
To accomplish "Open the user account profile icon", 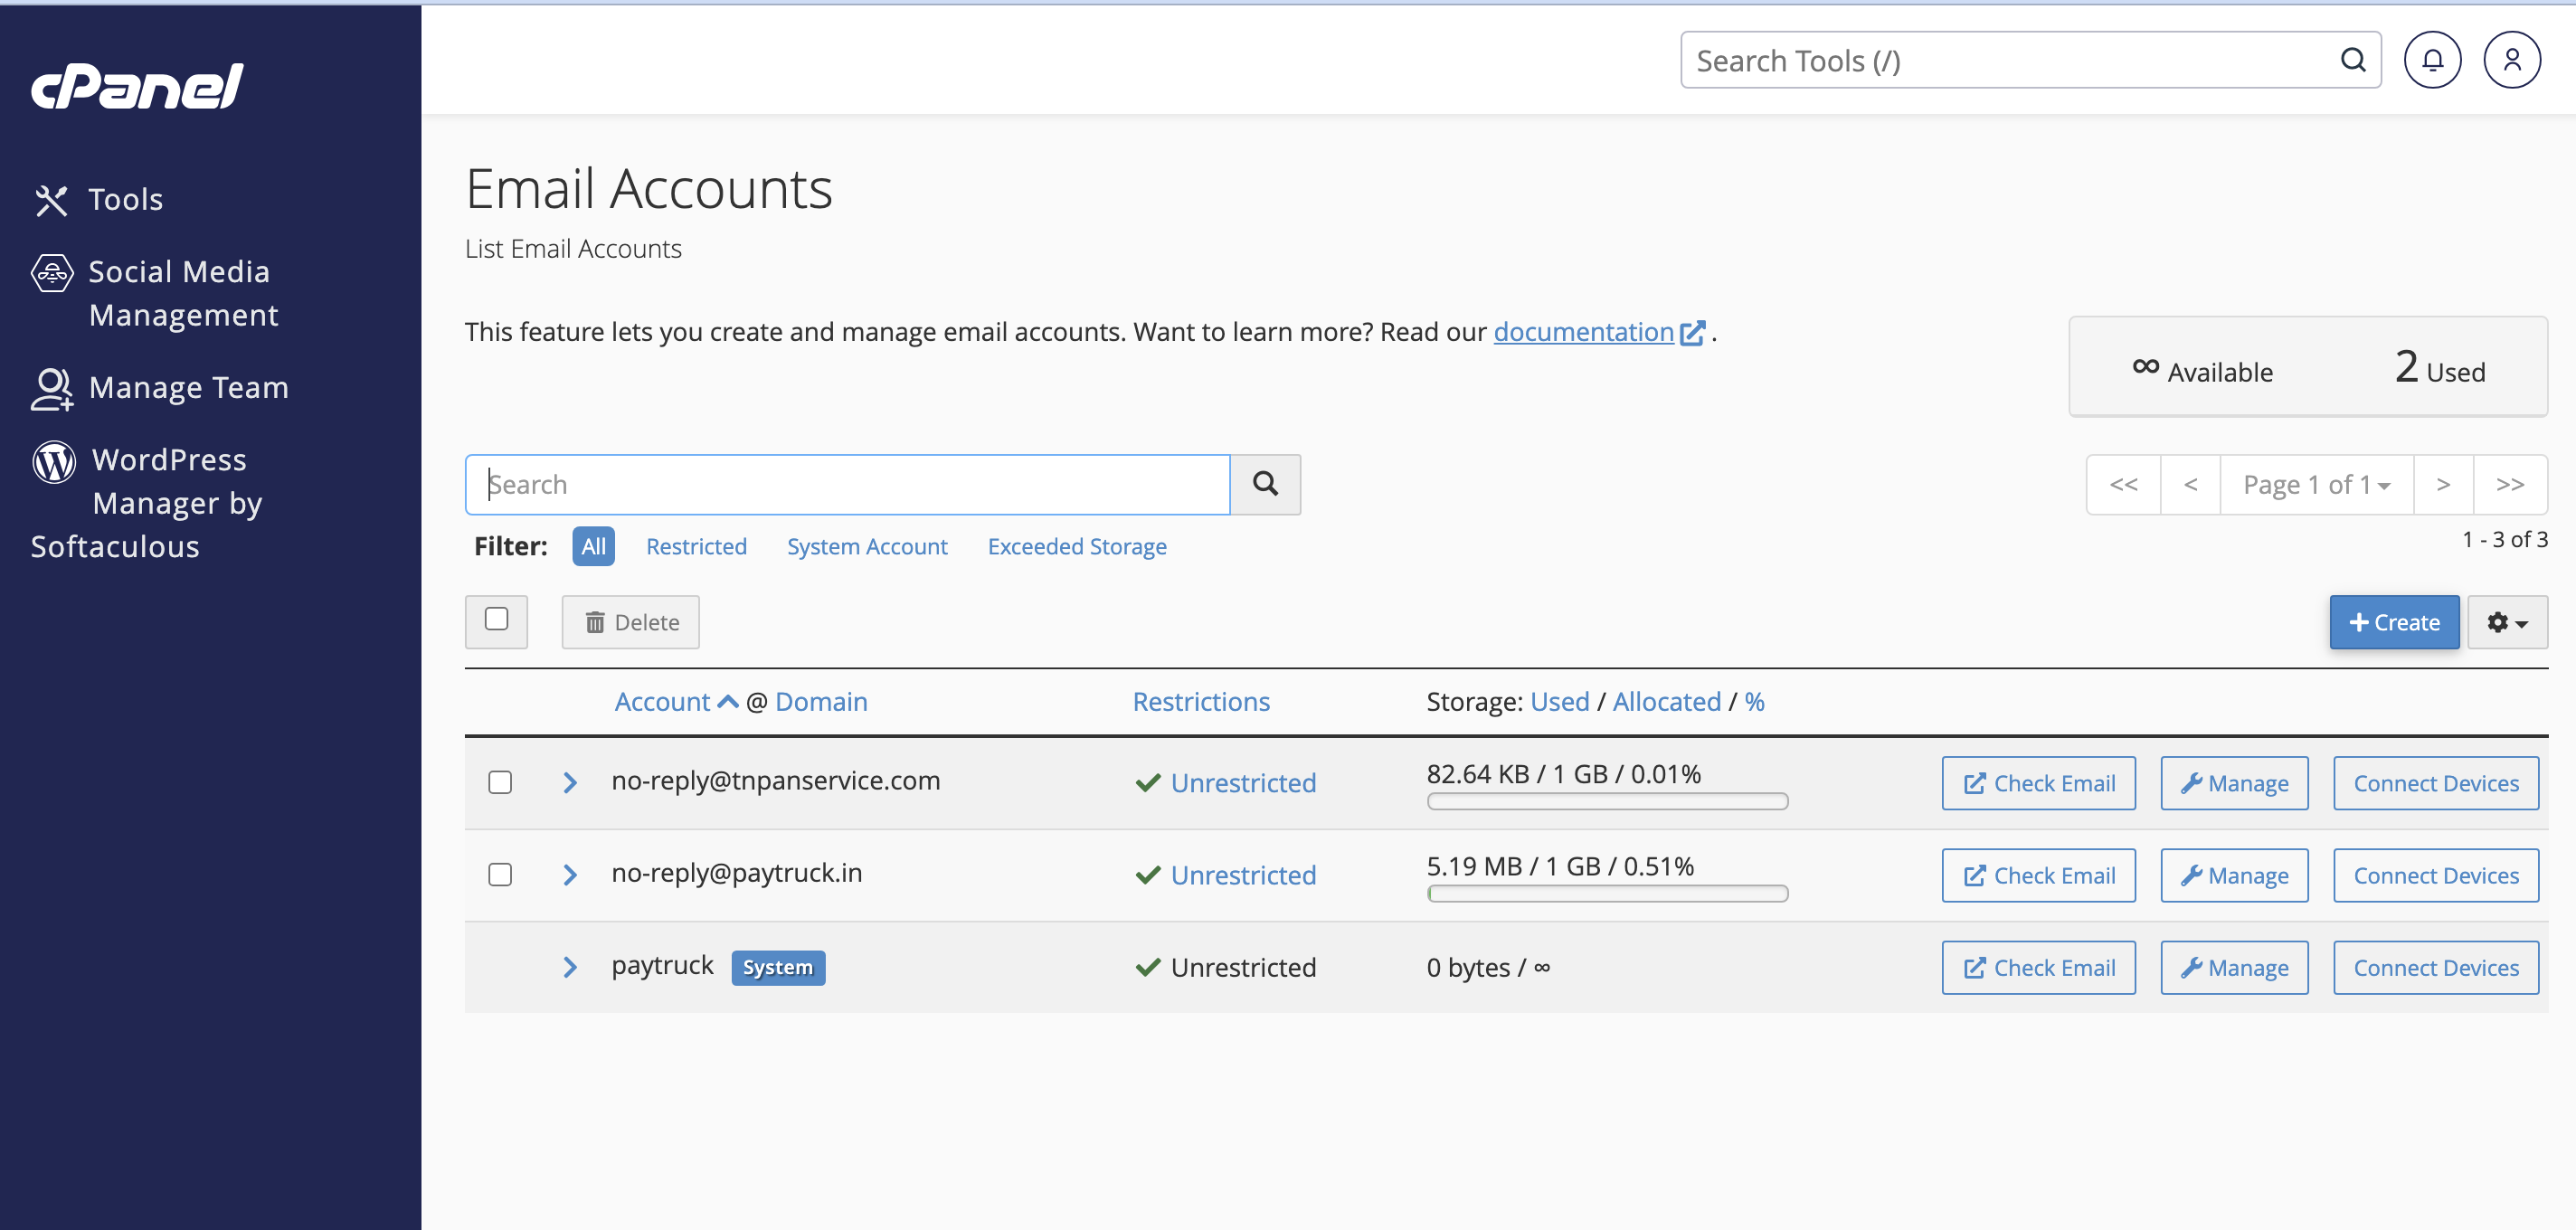I will (2510, 60).
